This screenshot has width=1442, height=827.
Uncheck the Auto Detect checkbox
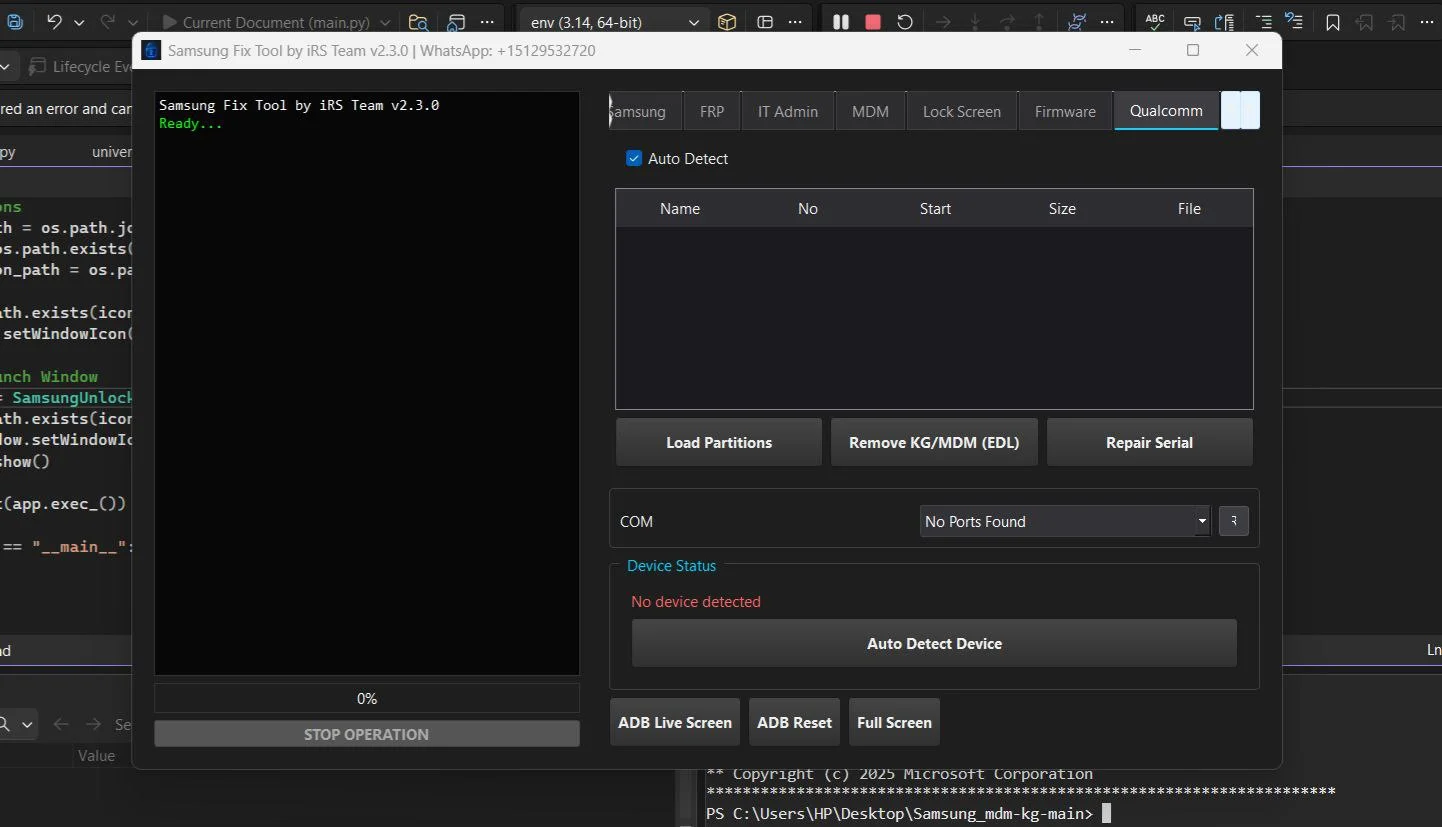[x=633, y=158]
